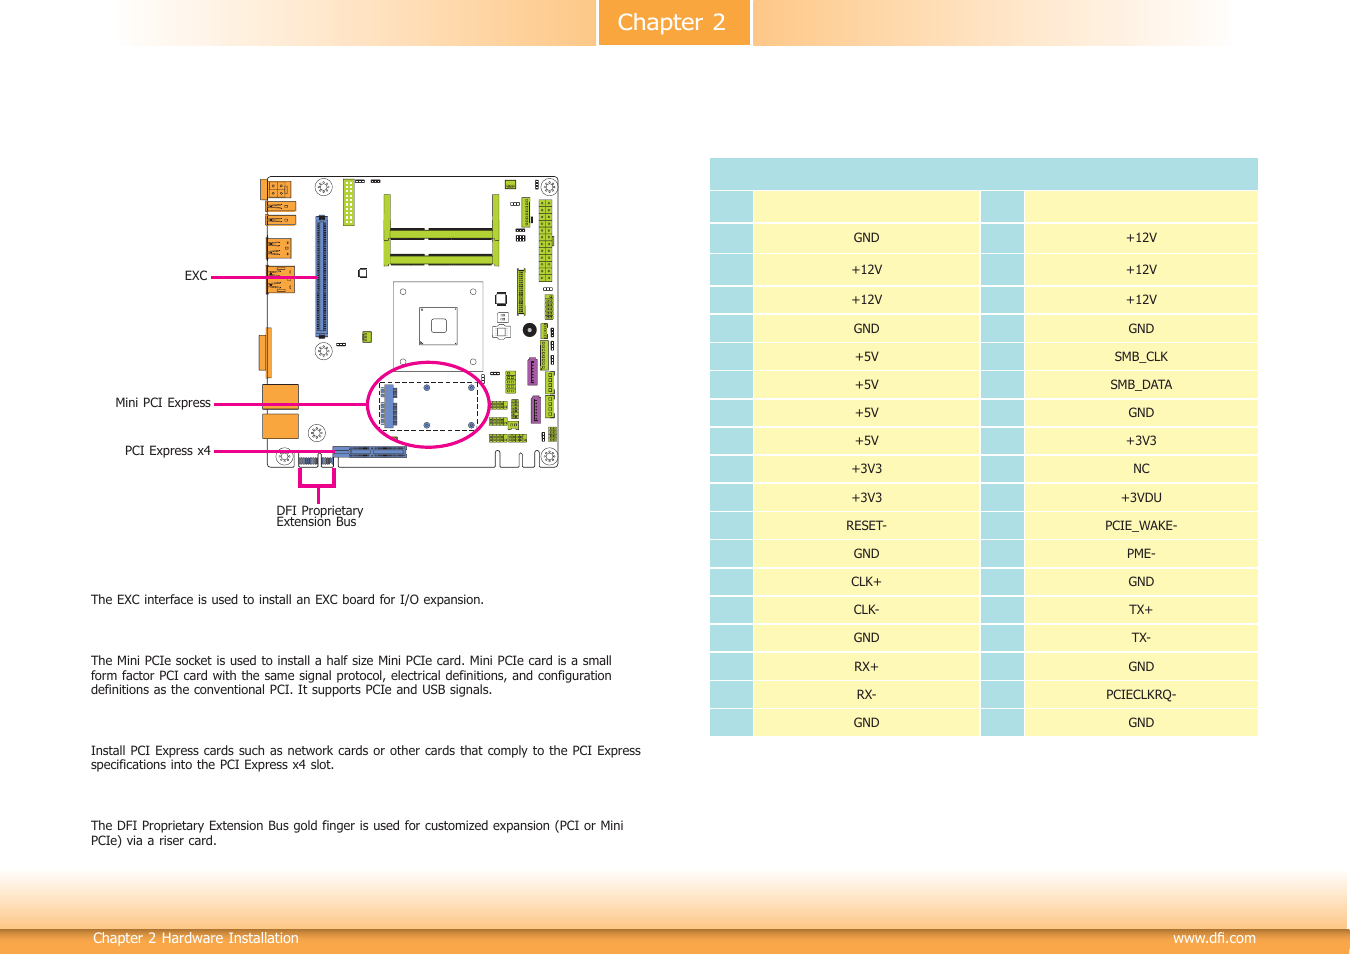
Task: Select the TX+ table cell
Action: click(x=1141, y=610)
